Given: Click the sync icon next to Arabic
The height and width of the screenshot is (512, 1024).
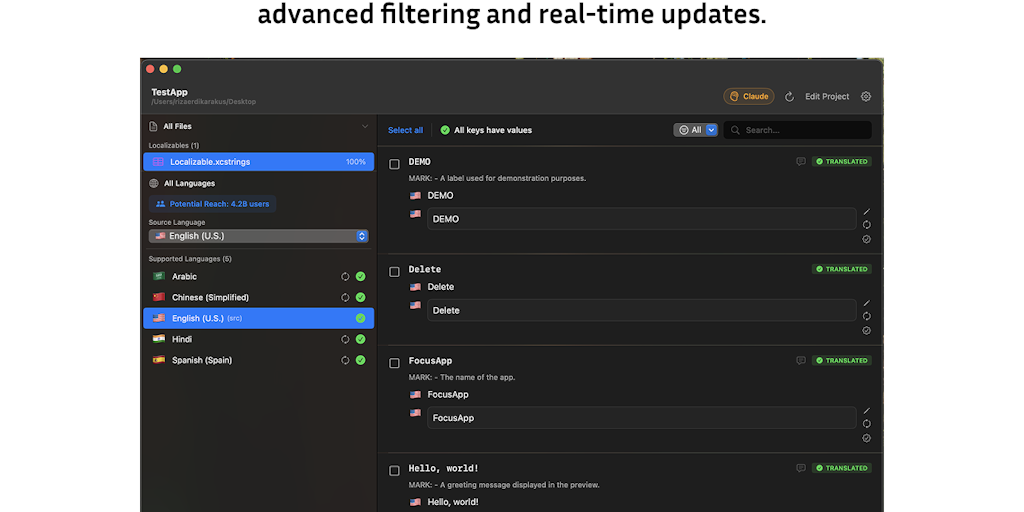Looking at the screenshot, I should point(345,277).
